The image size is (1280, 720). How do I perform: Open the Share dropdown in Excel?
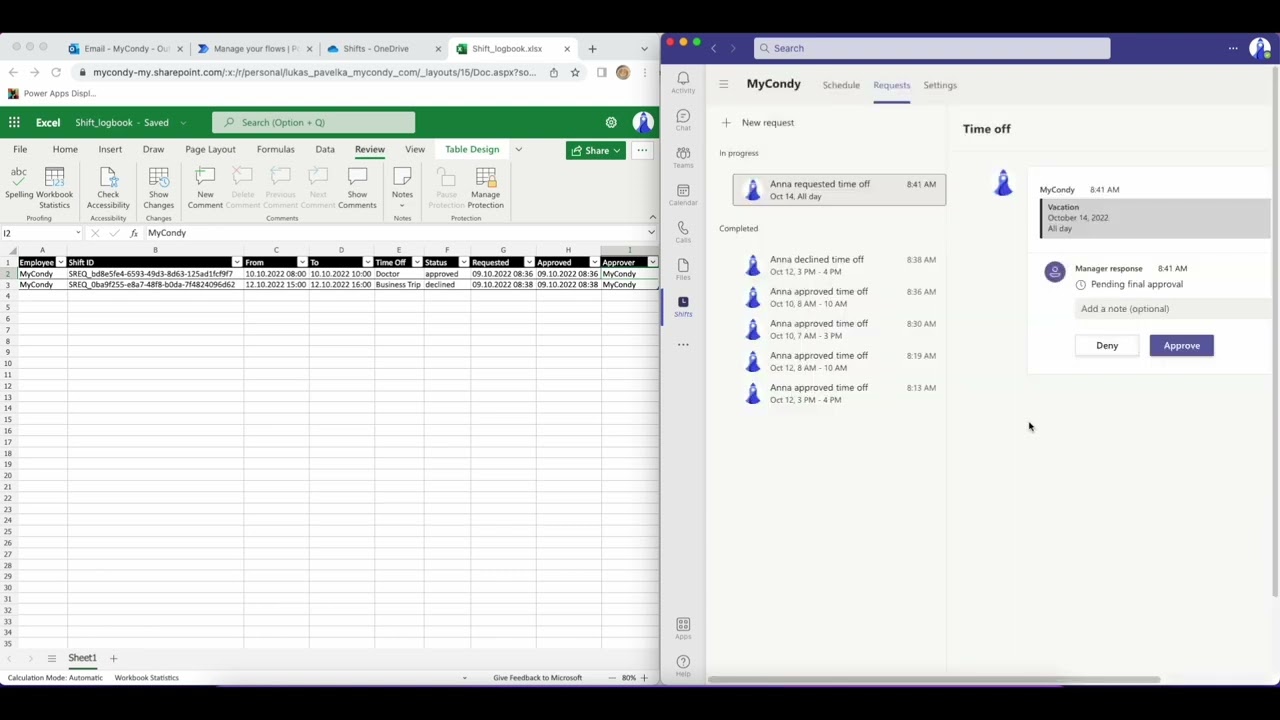(595, 150)
